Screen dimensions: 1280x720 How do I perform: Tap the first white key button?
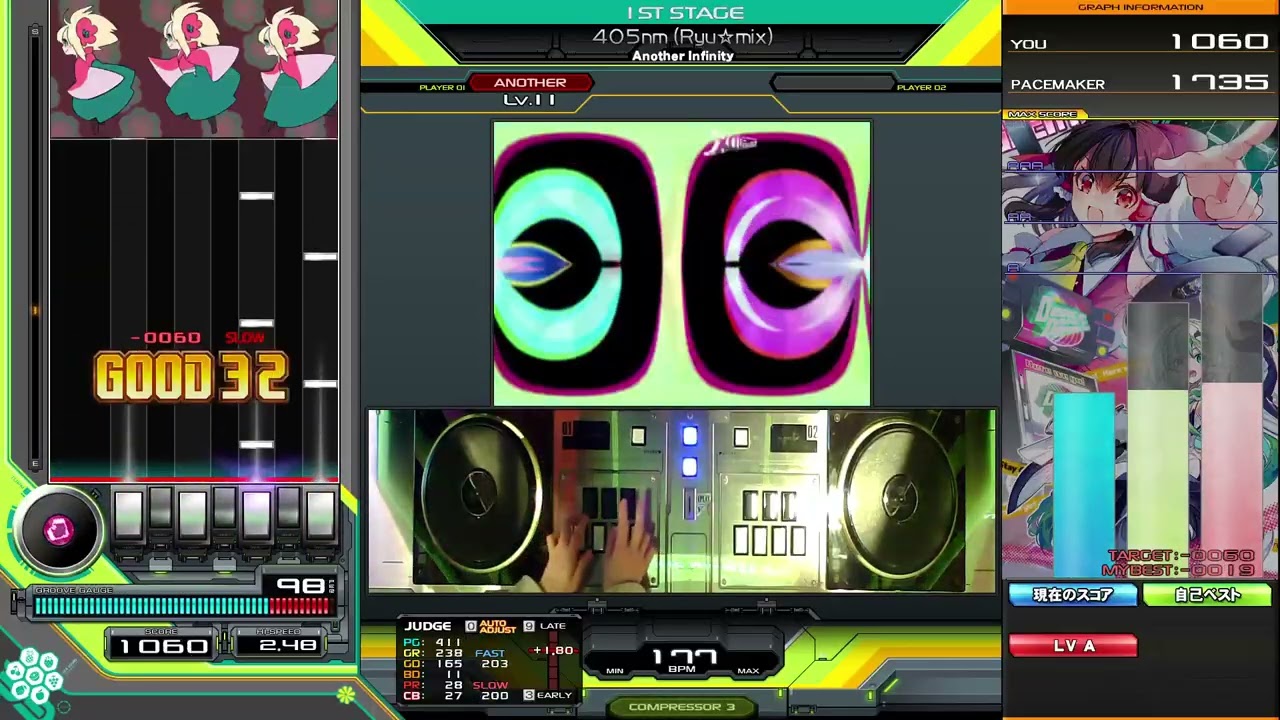pyautogui.click(x=128, y=513)
